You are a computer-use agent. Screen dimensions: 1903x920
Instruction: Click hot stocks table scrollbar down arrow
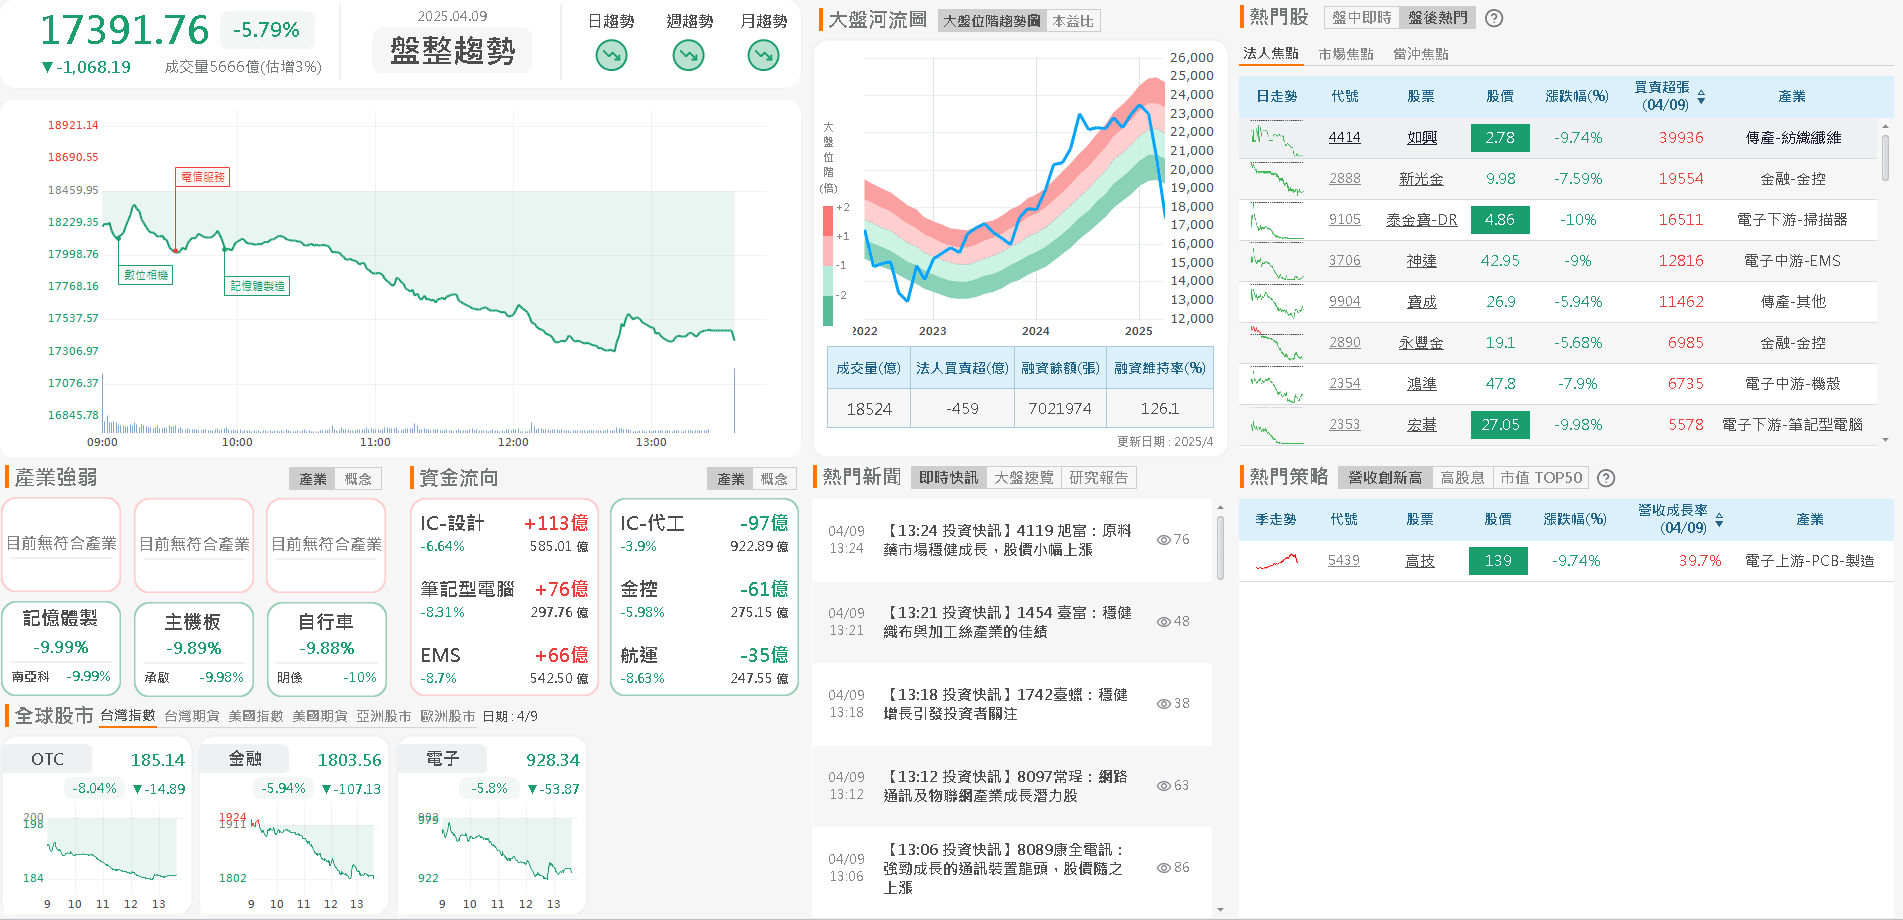tap(1885, 440)
